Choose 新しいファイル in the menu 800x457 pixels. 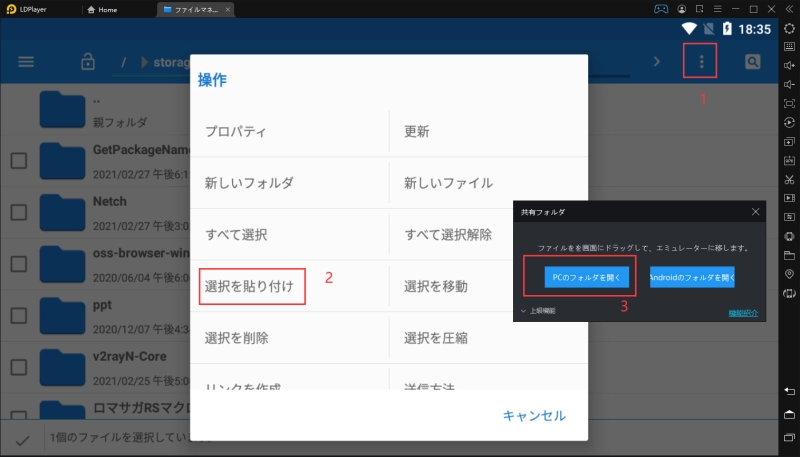point(489,183)
